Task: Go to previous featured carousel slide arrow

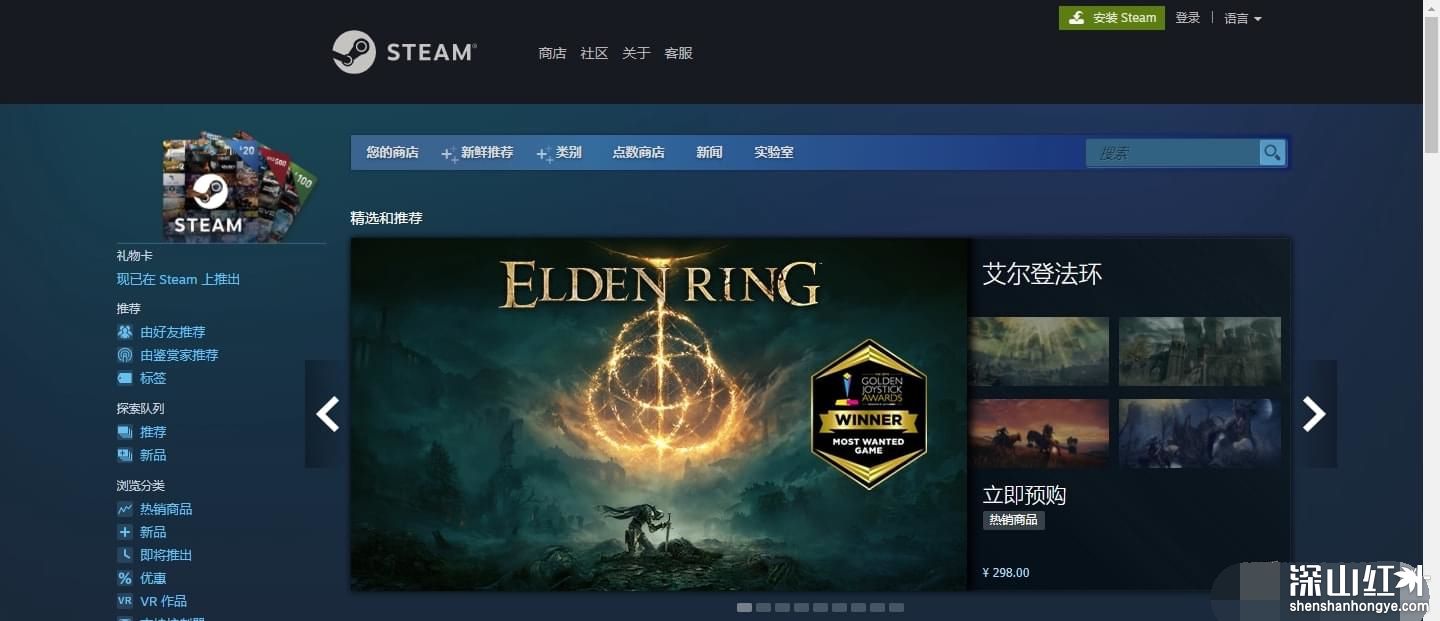Action: [328, 414]
